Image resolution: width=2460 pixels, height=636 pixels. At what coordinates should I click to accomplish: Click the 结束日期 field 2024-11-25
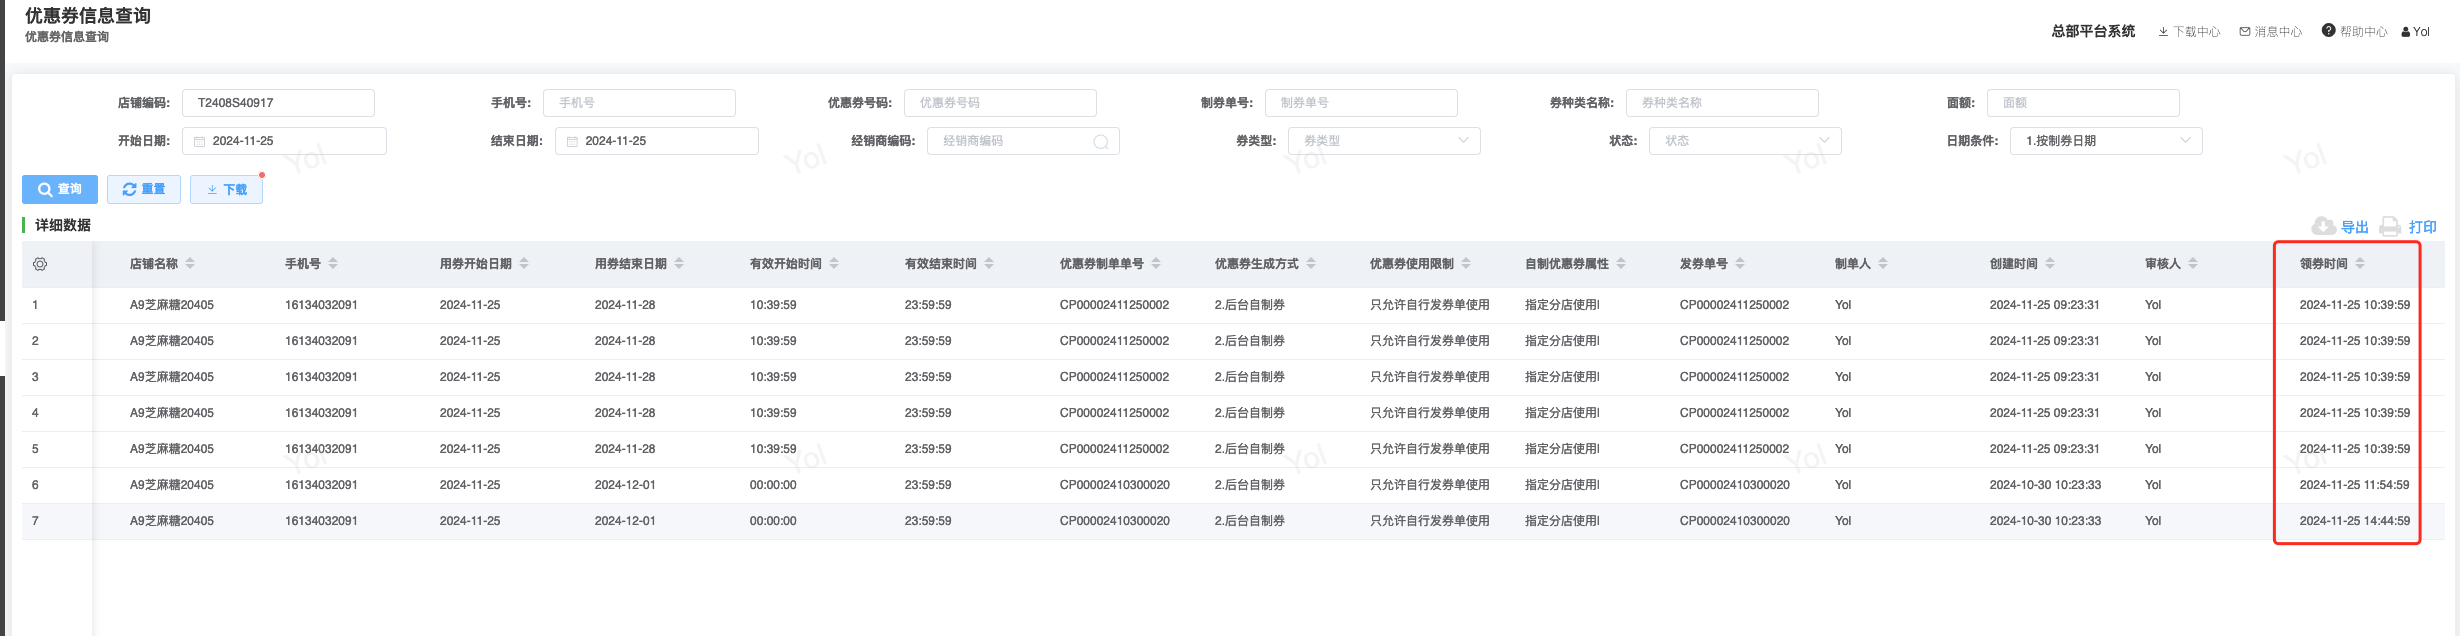click(x=657, y=141)
